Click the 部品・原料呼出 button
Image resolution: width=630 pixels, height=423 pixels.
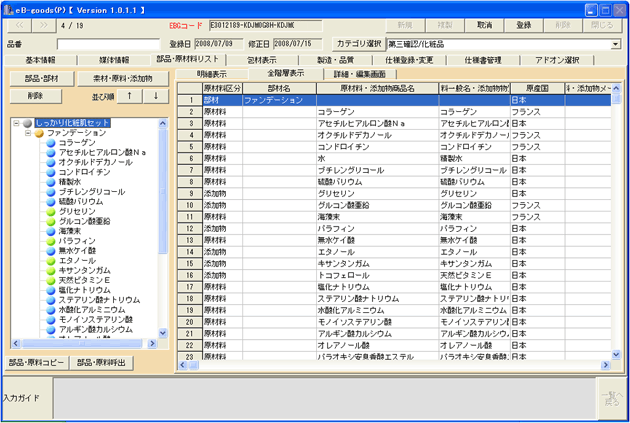point(102,363)
